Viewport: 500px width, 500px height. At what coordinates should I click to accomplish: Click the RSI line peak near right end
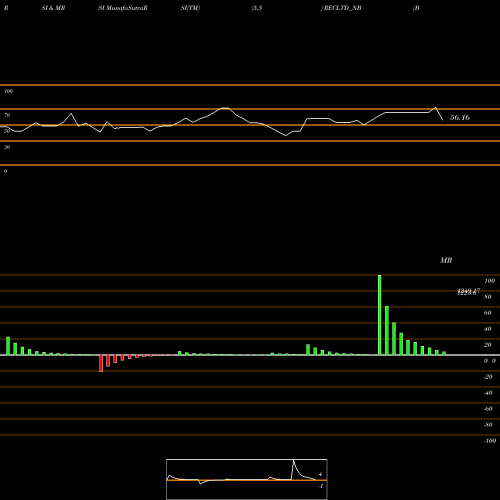(435, 107)
